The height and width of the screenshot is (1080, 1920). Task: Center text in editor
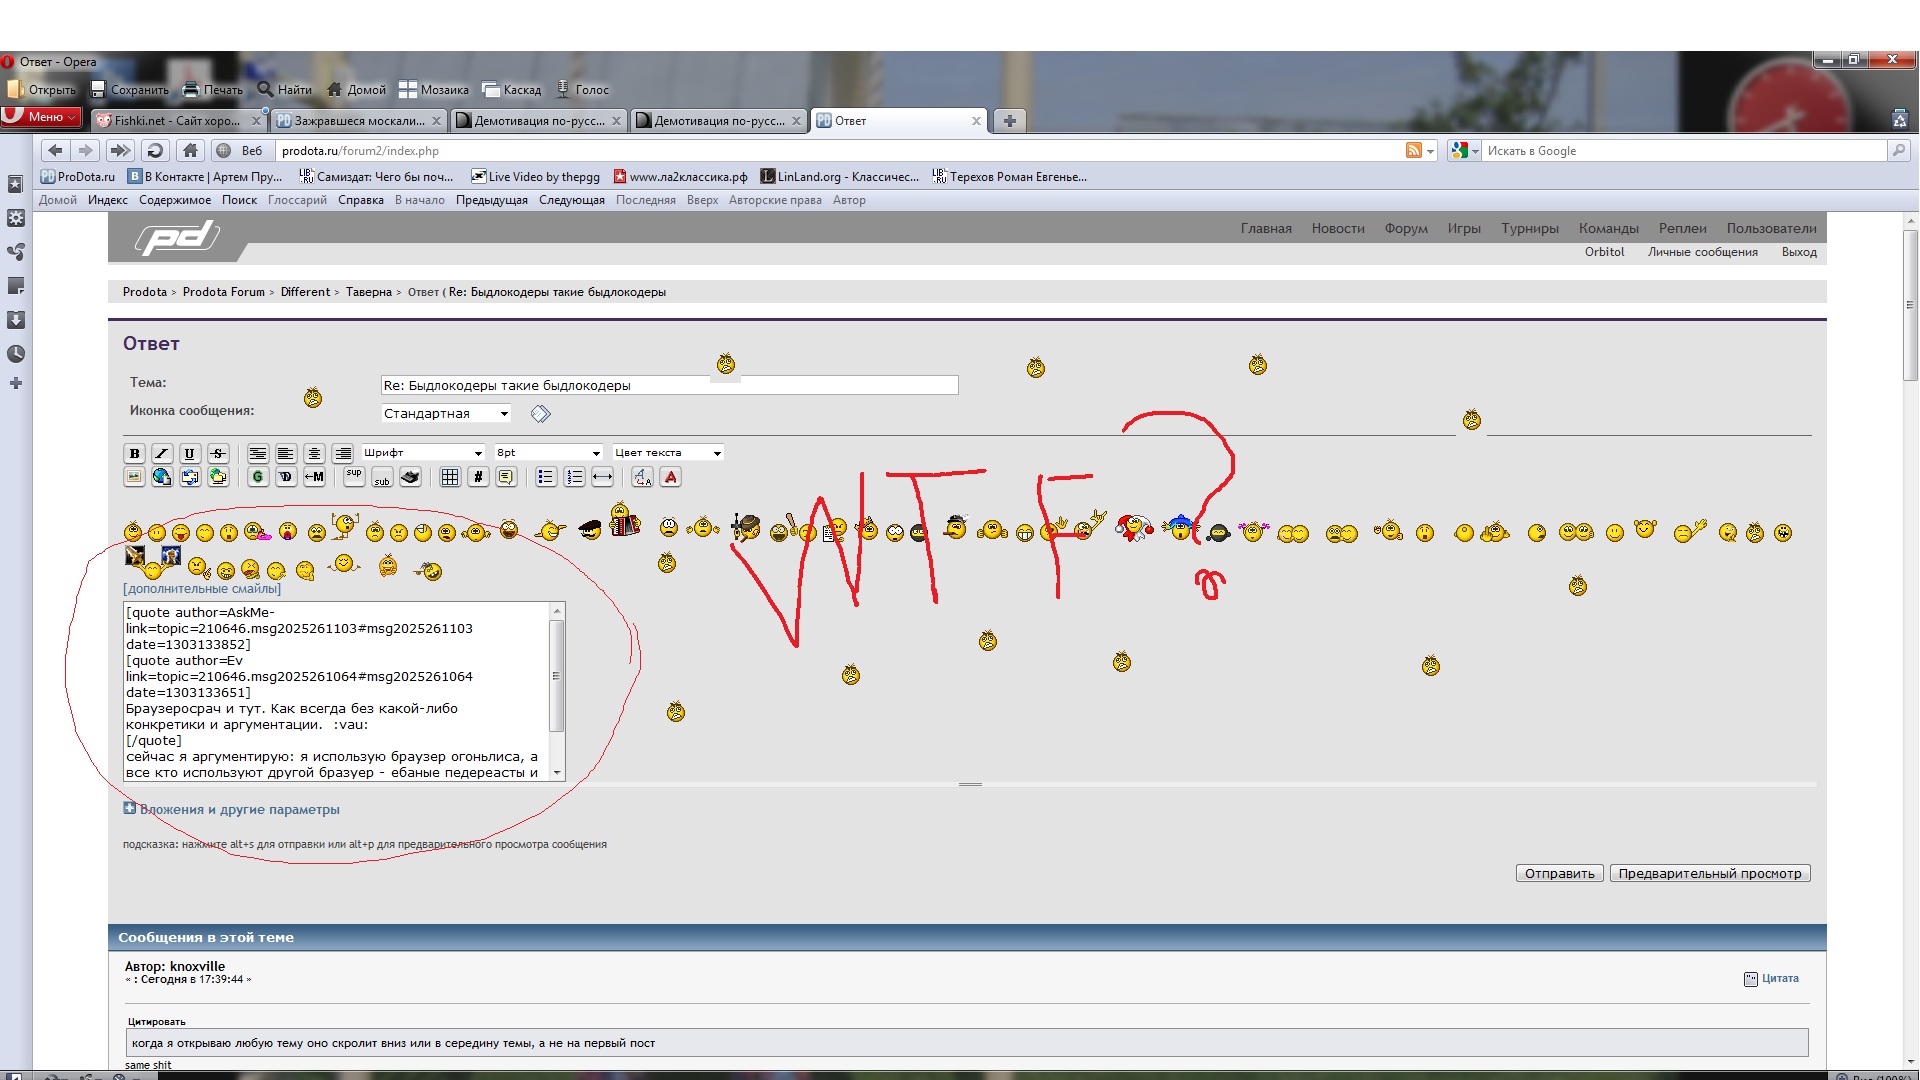314,453
